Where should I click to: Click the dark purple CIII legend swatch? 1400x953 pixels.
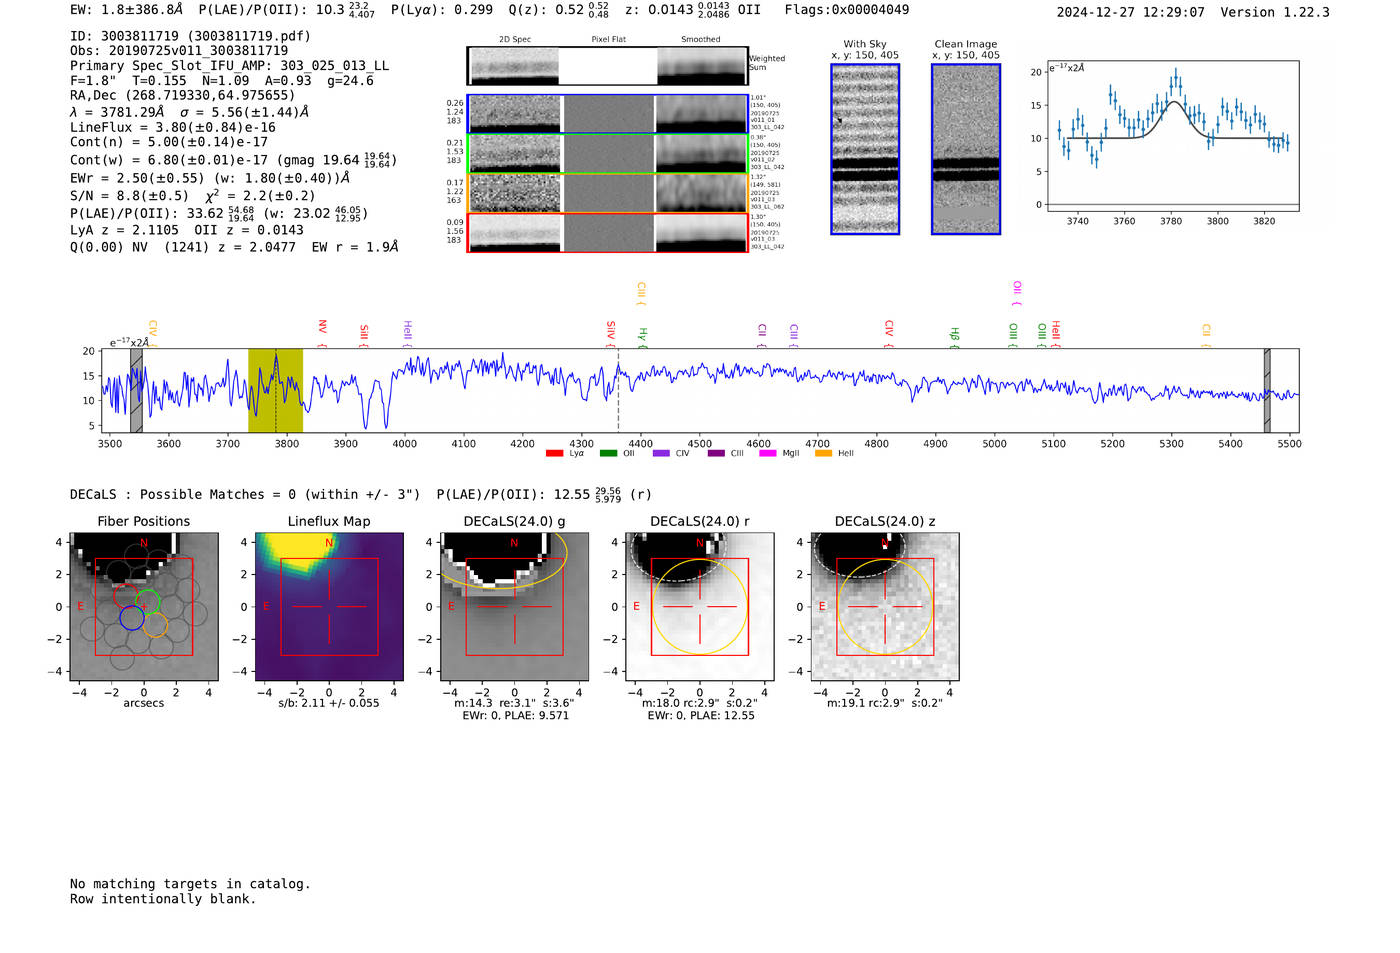pos(716,453)
